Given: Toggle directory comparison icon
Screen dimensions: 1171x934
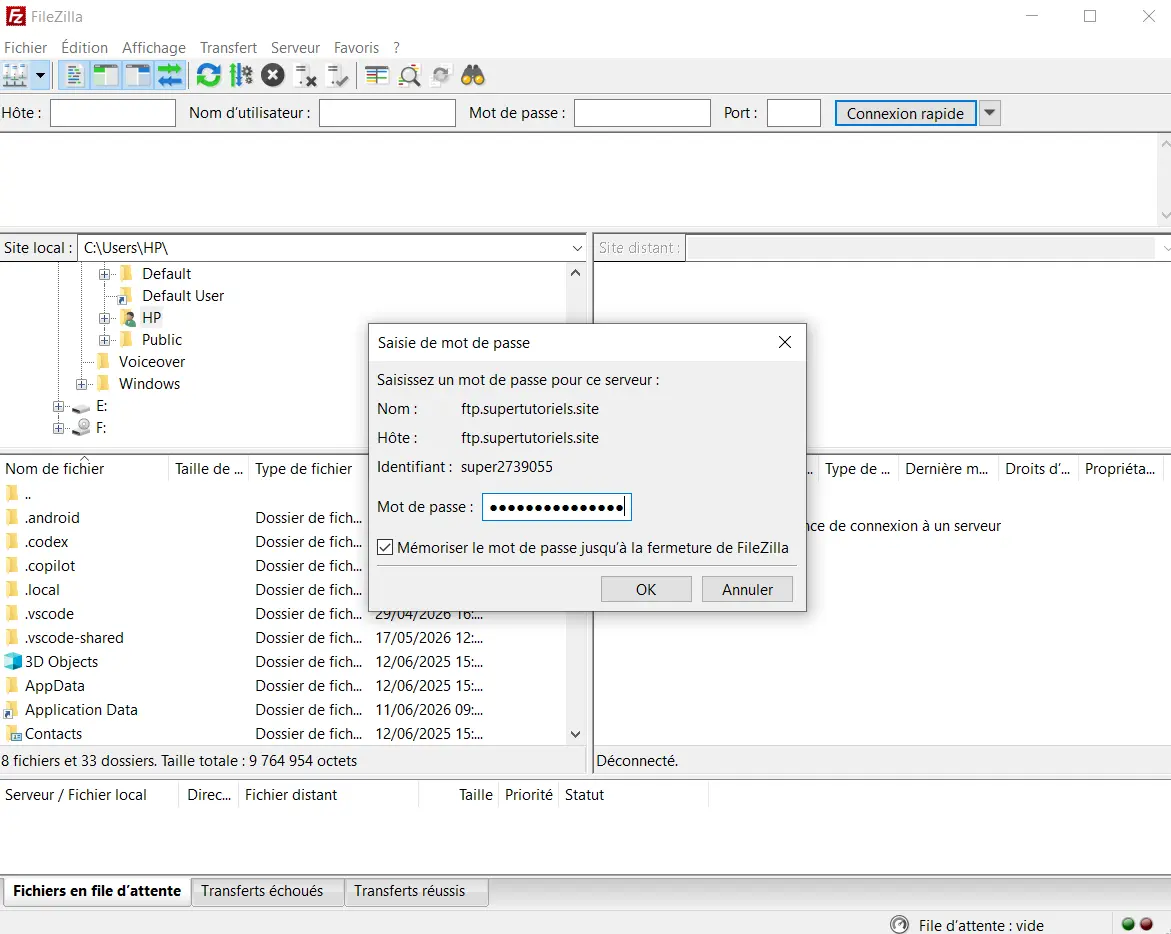Looking at the screenshot, I should pos(409,75).
